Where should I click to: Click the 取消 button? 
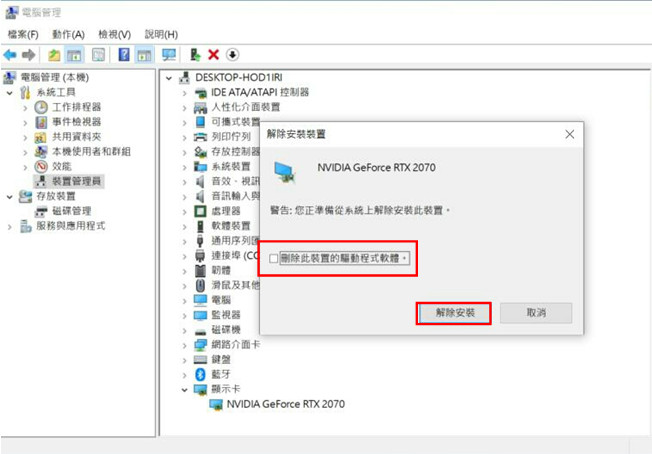(x=535, y=313)
